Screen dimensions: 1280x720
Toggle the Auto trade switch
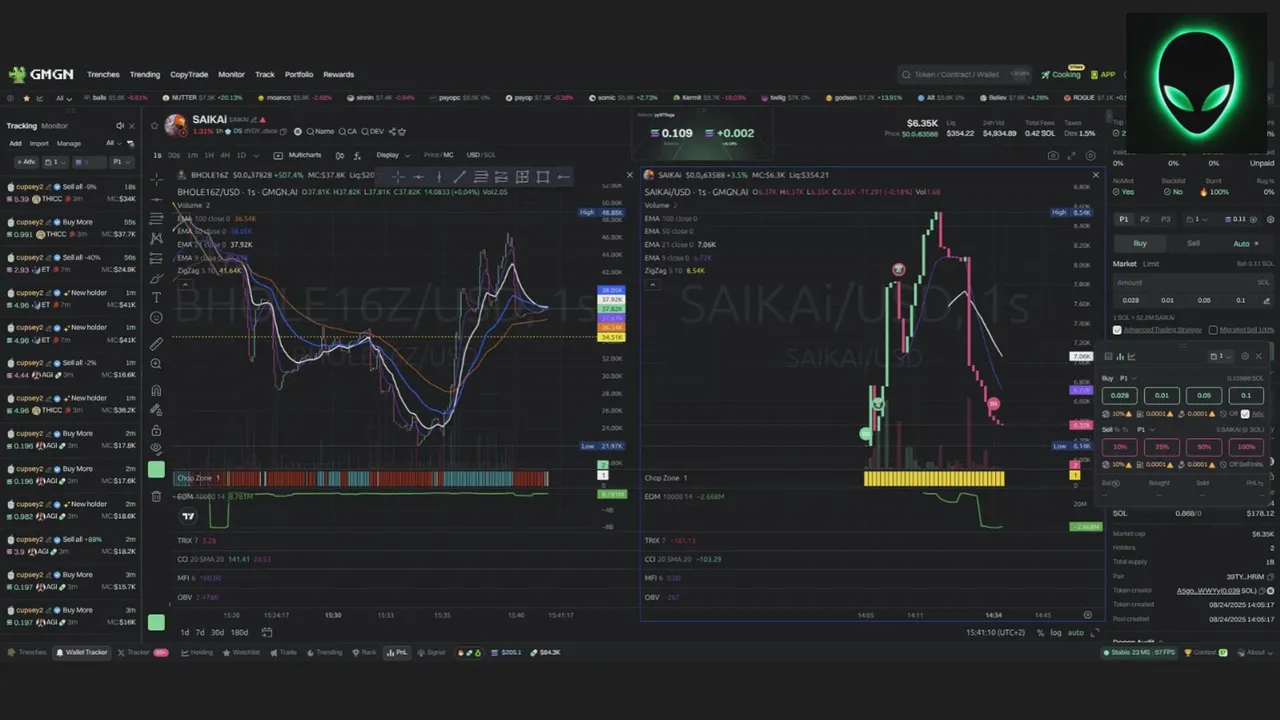point(1245,243)
